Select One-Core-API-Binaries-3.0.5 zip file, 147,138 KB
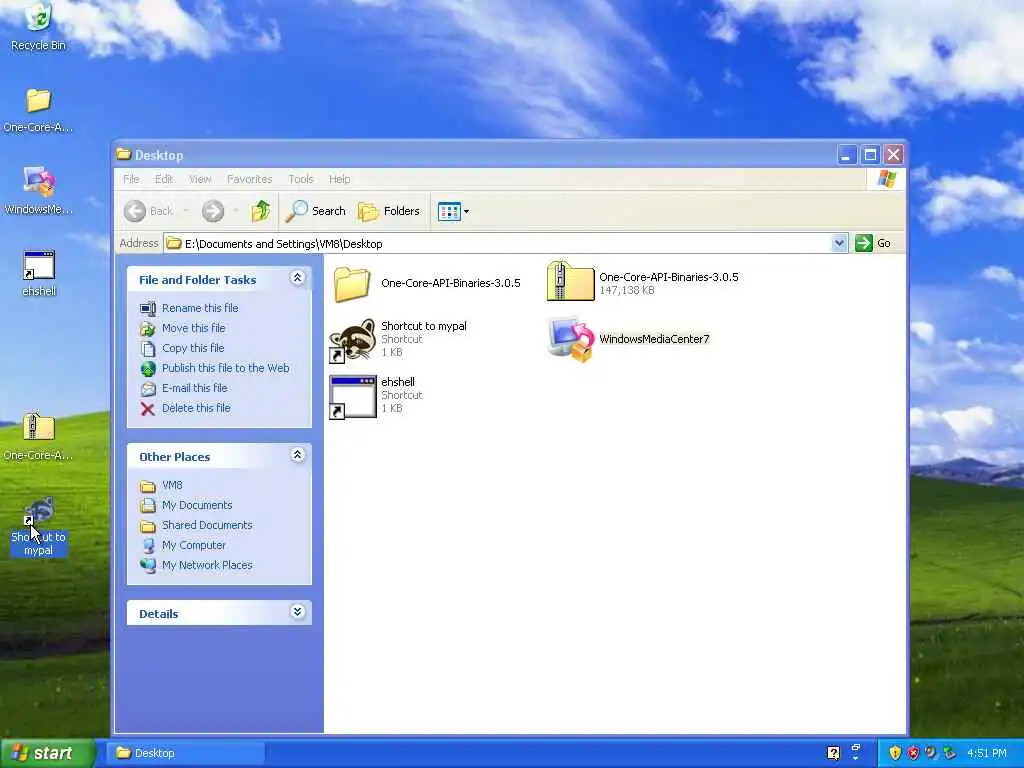 tap(643, 282)
